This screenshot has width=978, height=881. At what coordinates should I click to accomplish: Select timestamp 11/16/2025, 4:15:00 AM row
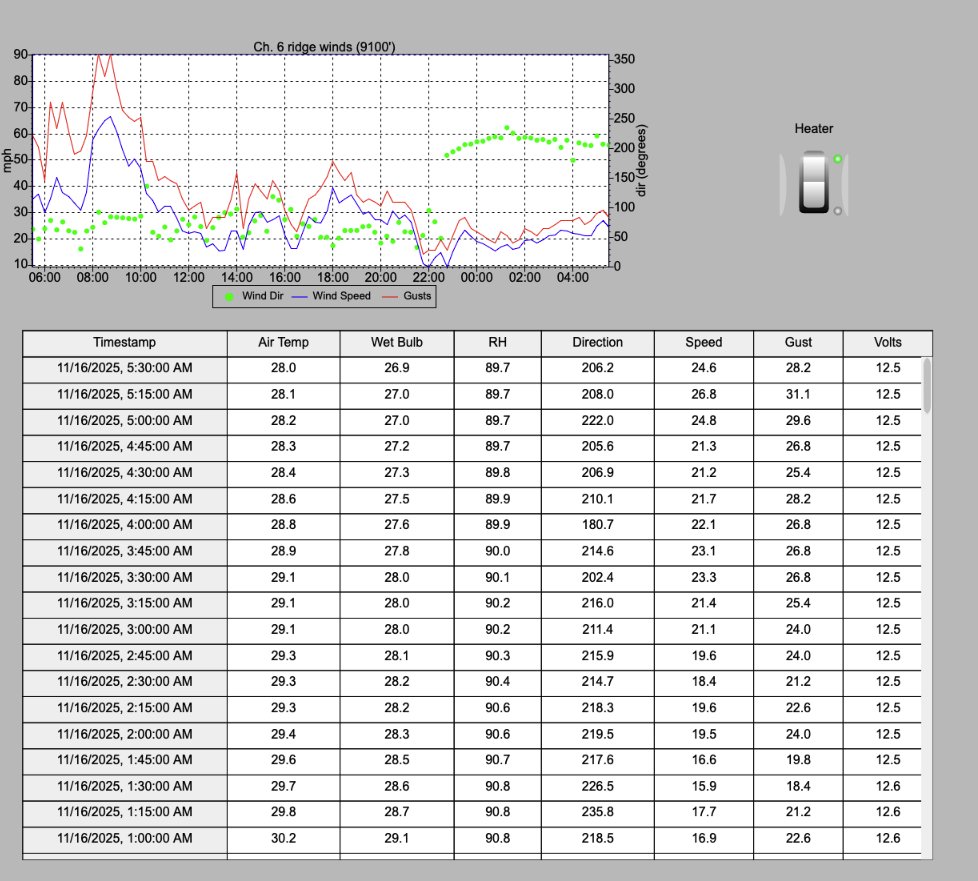[x=472, y=499]
